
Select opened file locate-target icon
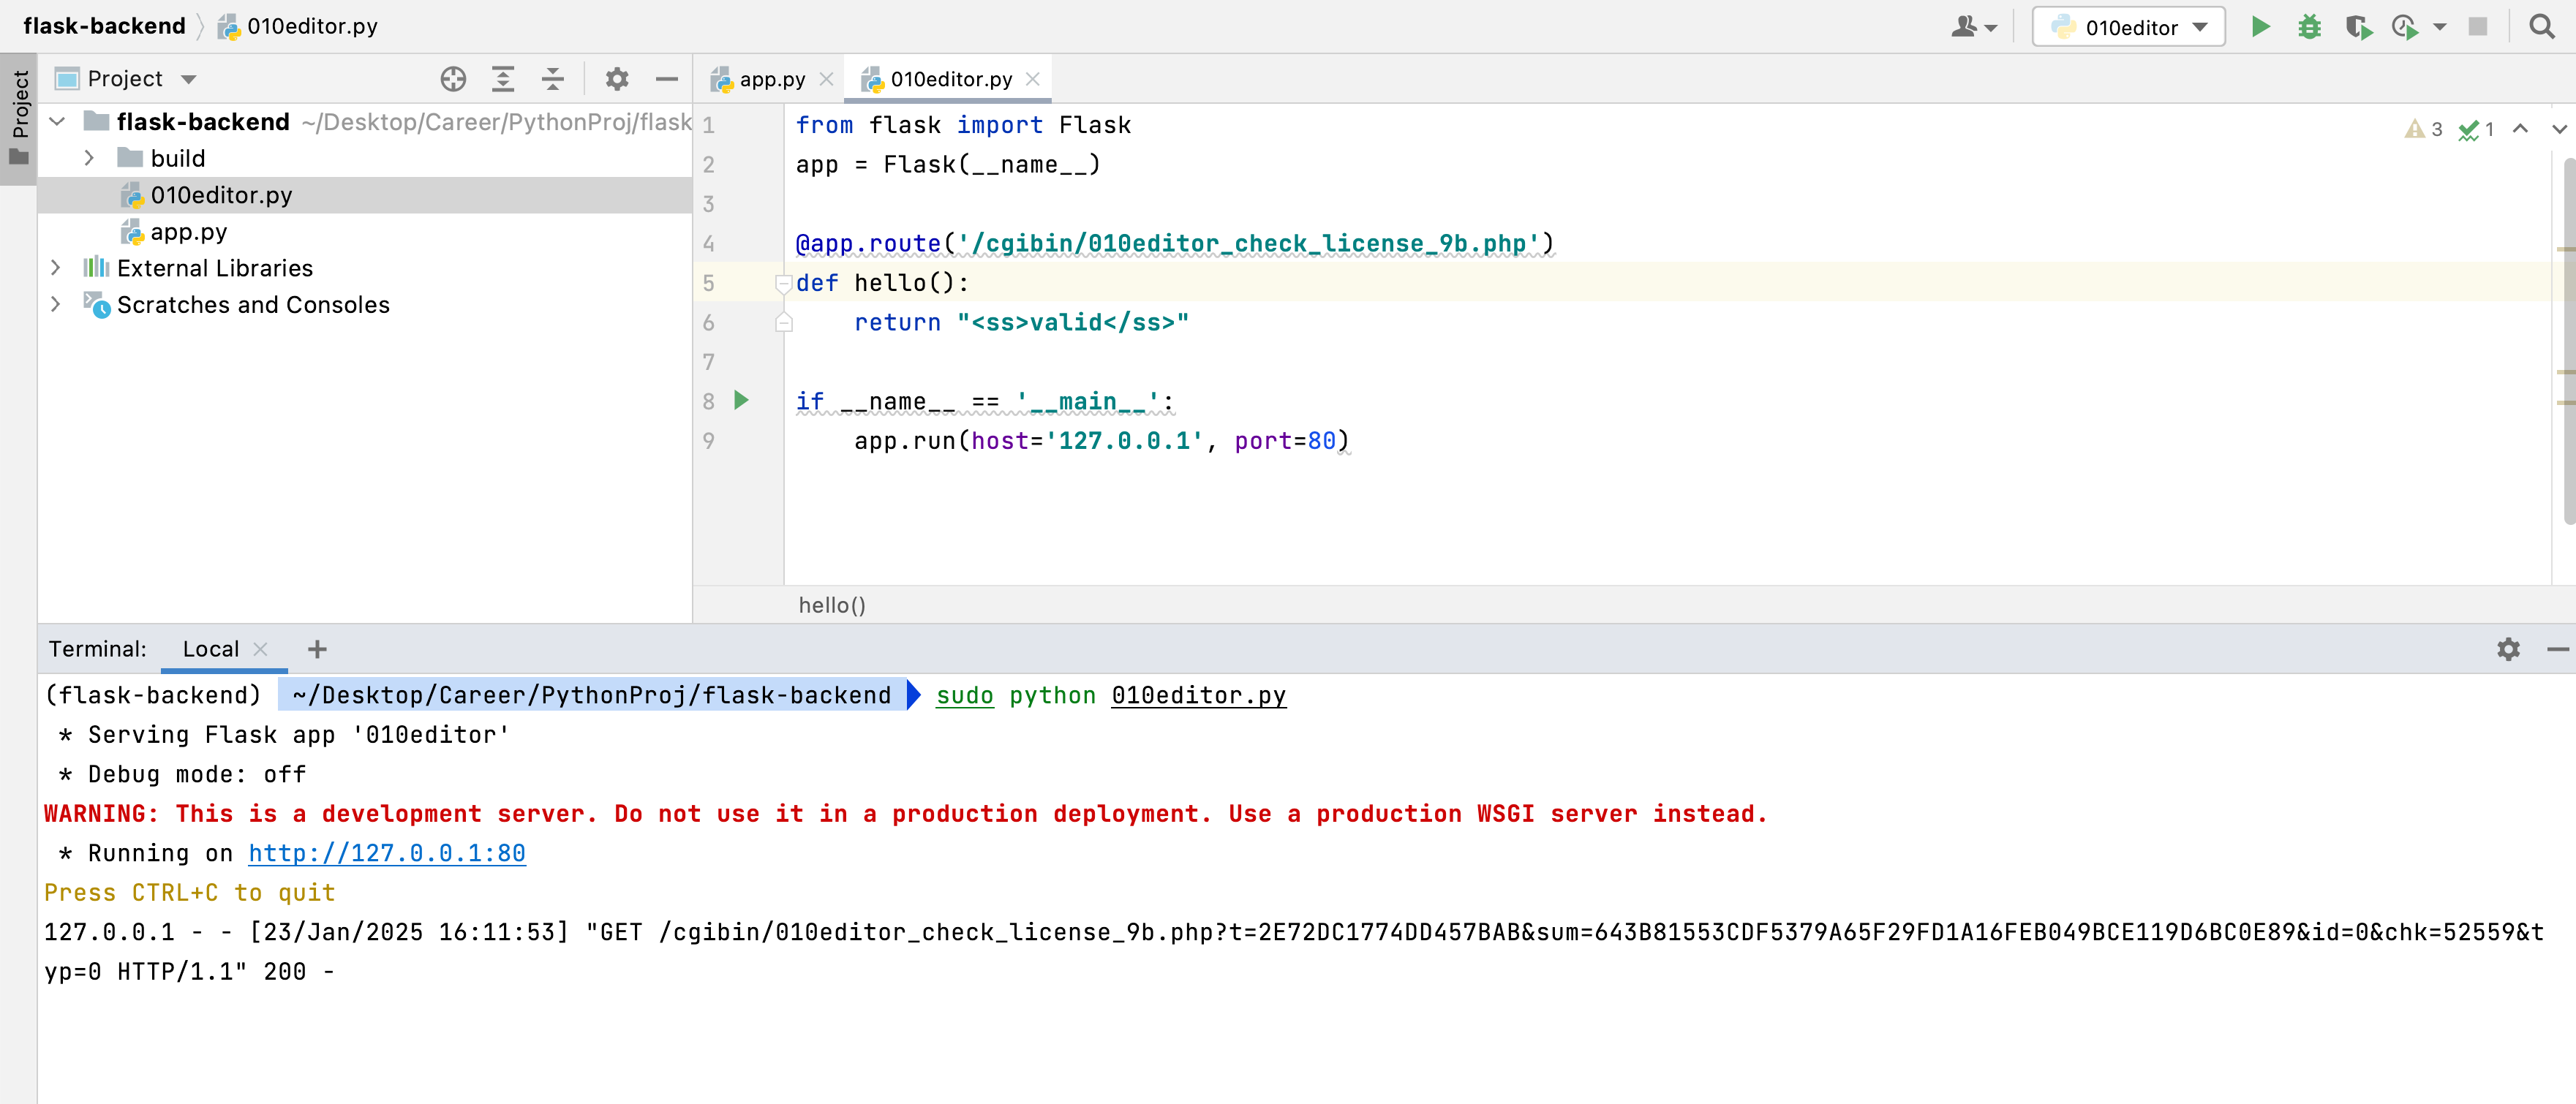453,79
